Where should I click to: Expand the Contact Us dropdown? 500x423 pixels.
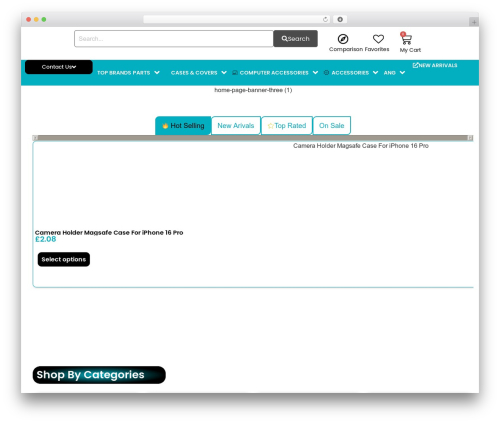point(59,67)
